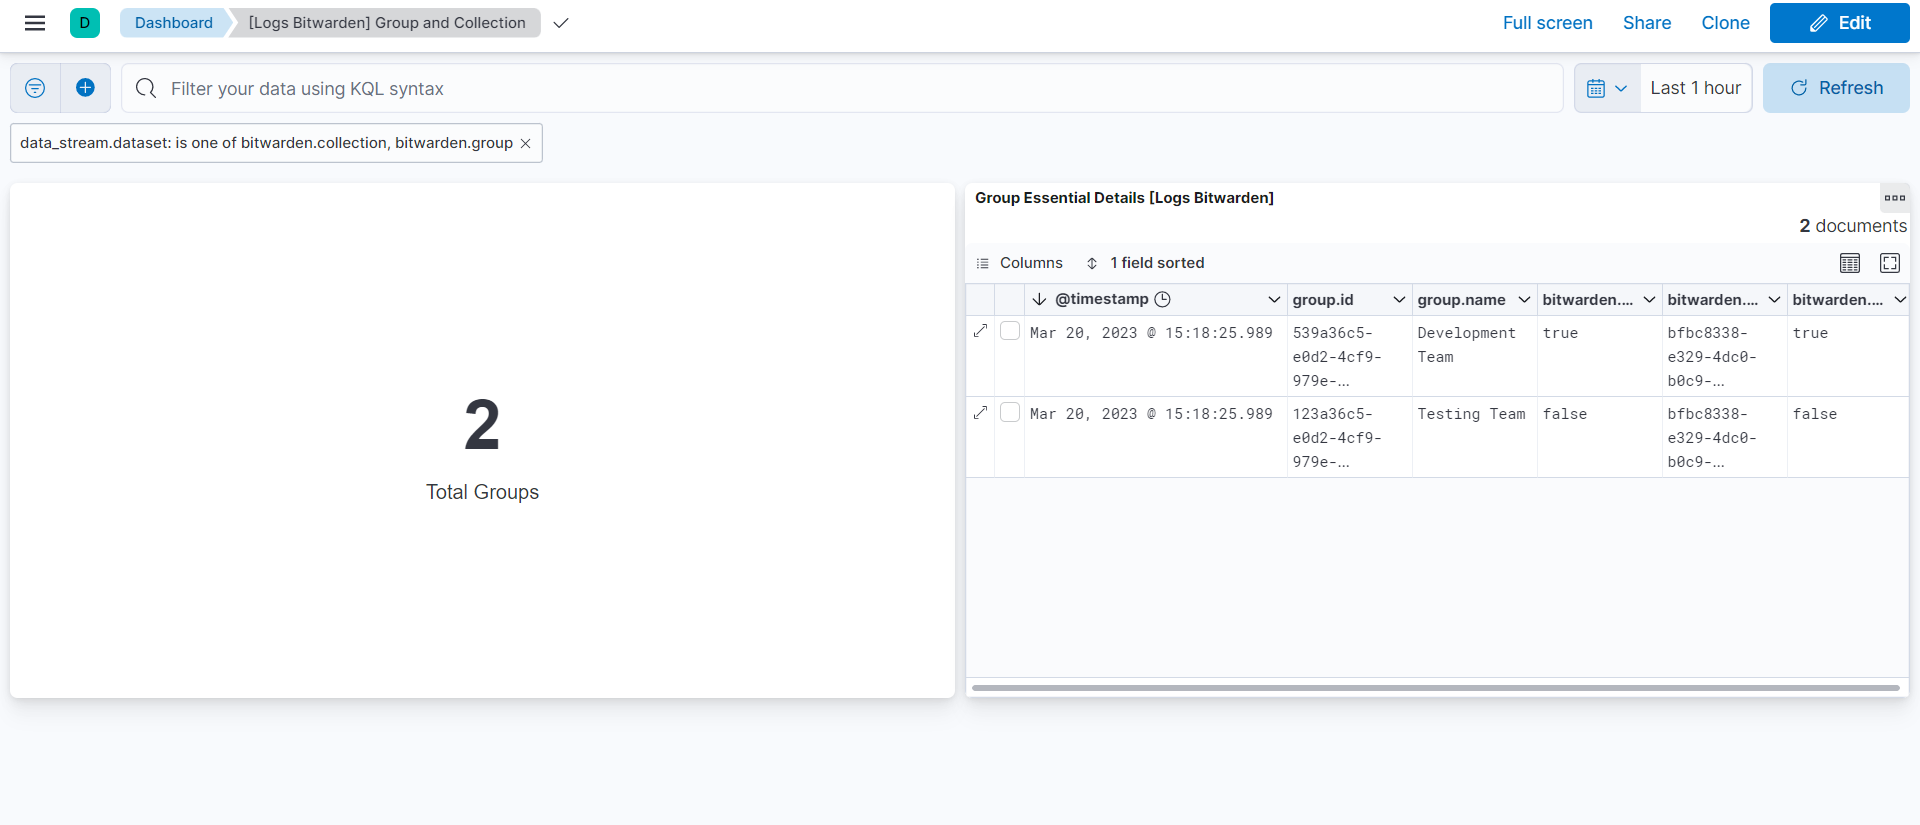The image size is (1920, 825).
Task: Click the Edit dashboard button
Action: pos(1839,23)
